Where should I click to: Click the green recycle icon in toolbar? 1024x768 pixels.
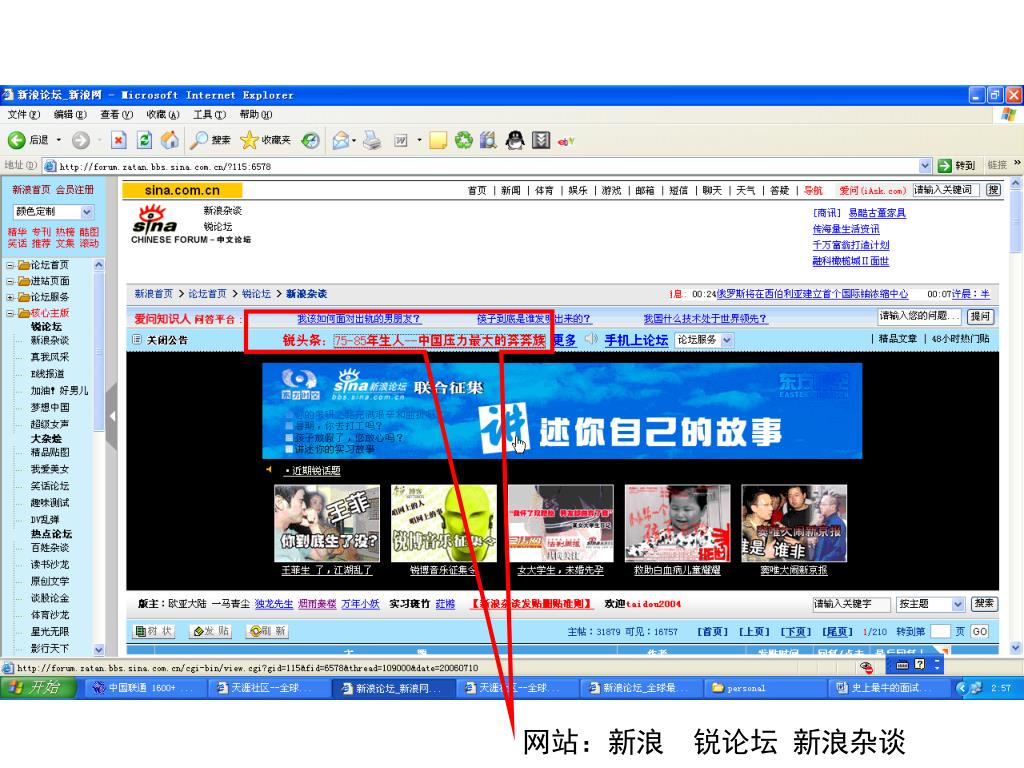[x=464, y=140]
